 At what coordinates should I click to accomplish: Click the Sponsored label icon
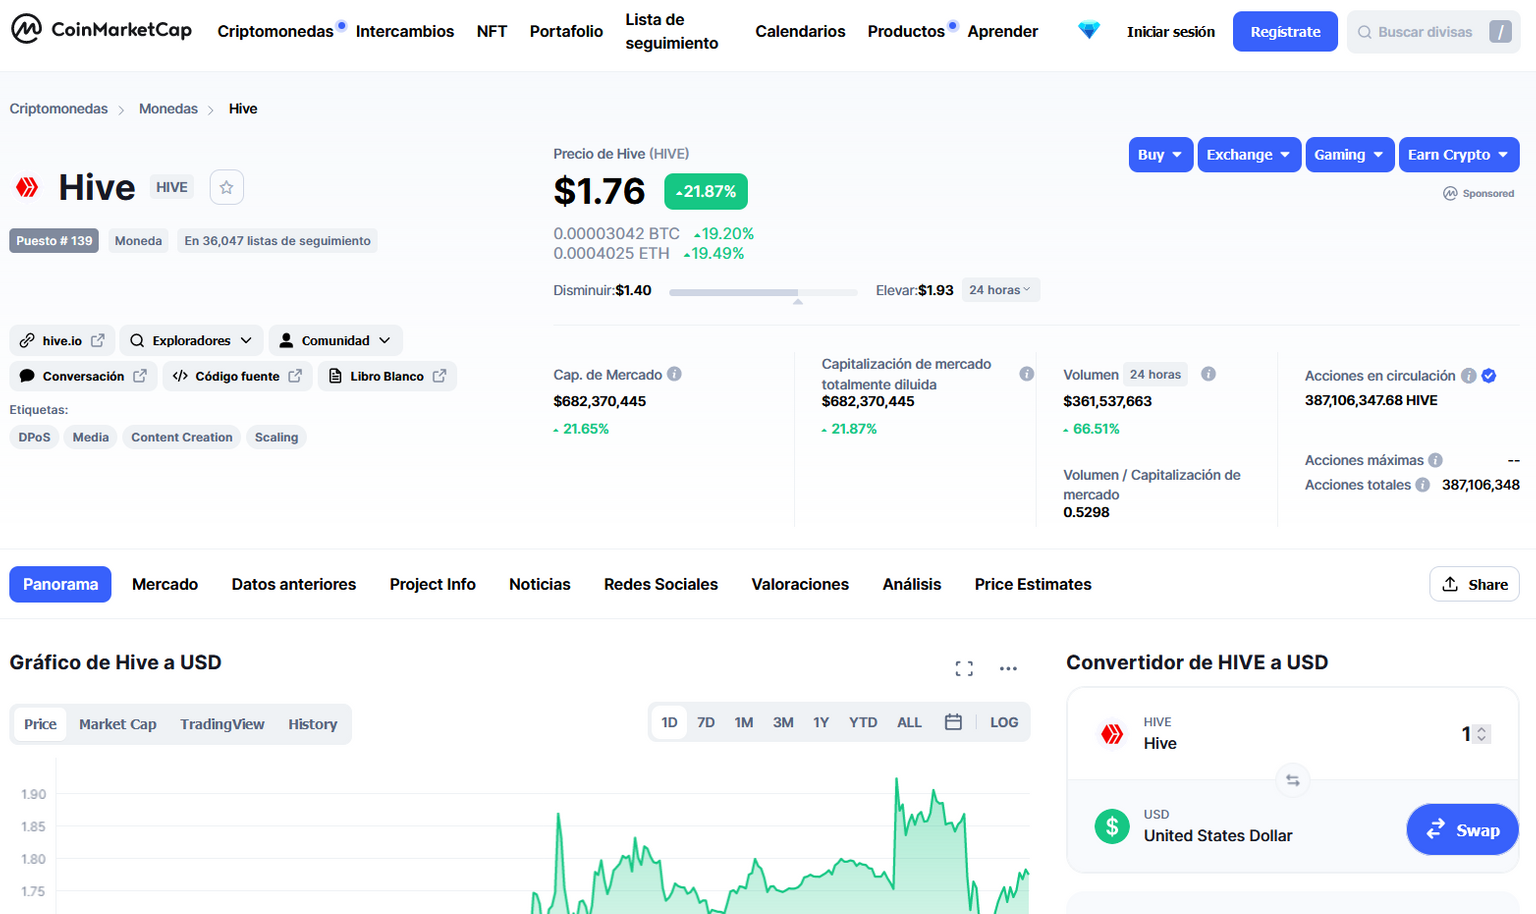[x=1450, y=193]
